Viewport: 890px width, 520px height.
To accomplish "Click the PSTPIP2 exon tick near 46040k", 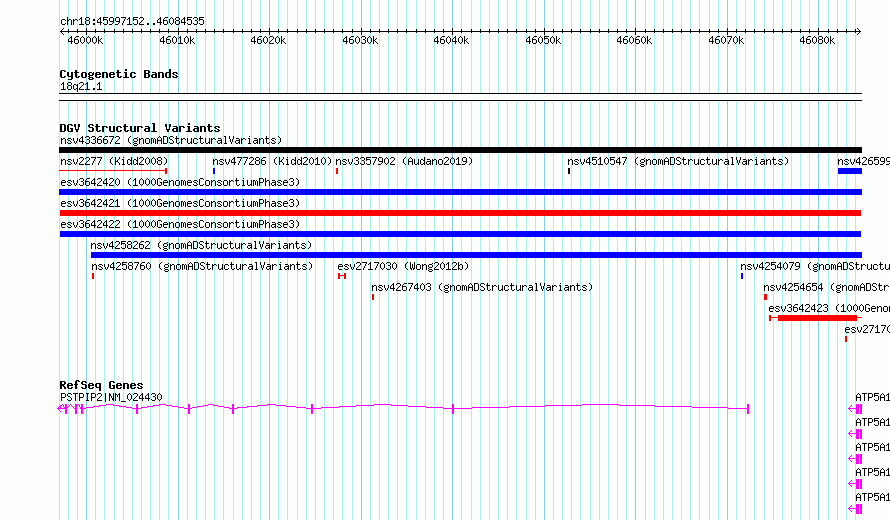I will pos(453,409).
